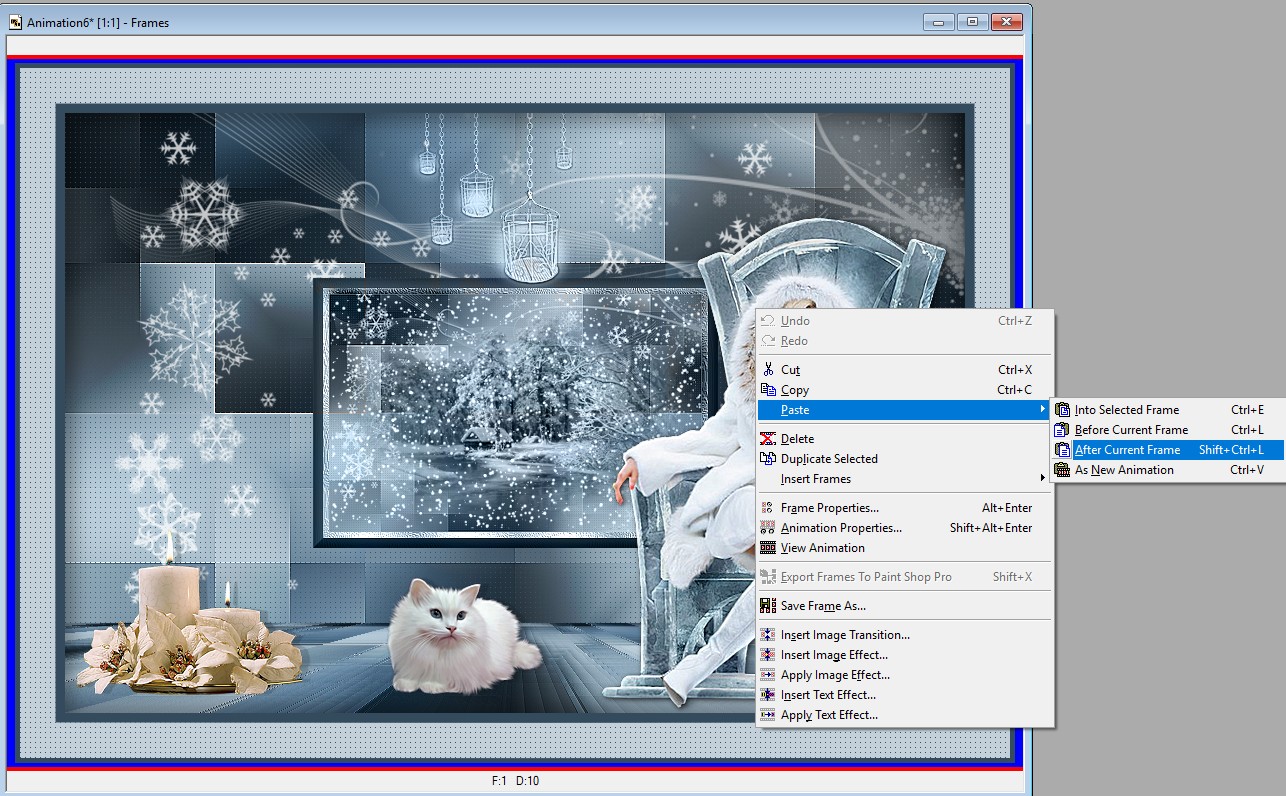Maximize the Animation6 Frames window

972,22
